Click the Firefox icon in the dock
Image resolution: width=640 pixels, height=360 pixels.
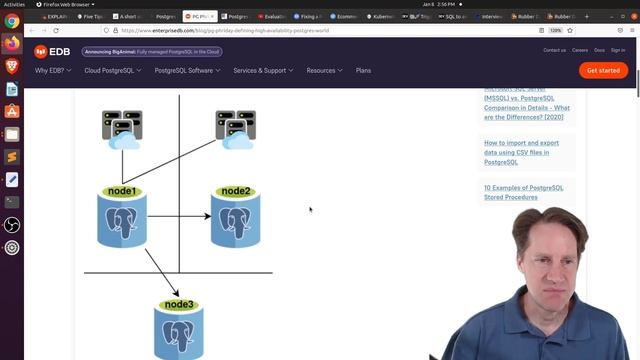pos(12,43)
